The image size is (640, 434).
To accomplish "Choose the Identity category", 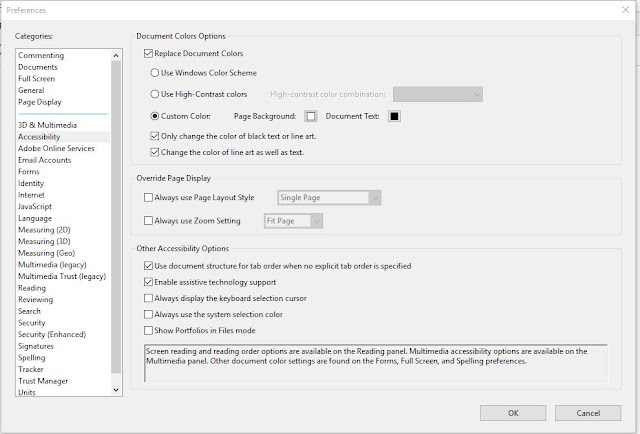I will [x=31, y=183].
